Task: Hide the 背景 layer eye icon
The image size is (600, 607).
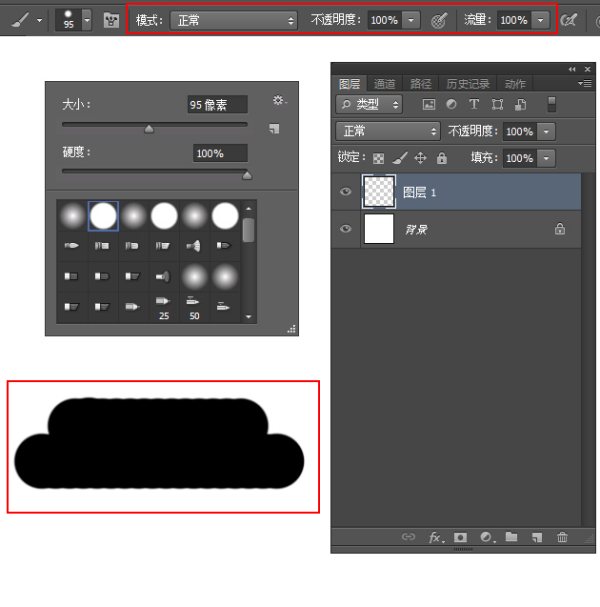Action: tap(345, 229)
